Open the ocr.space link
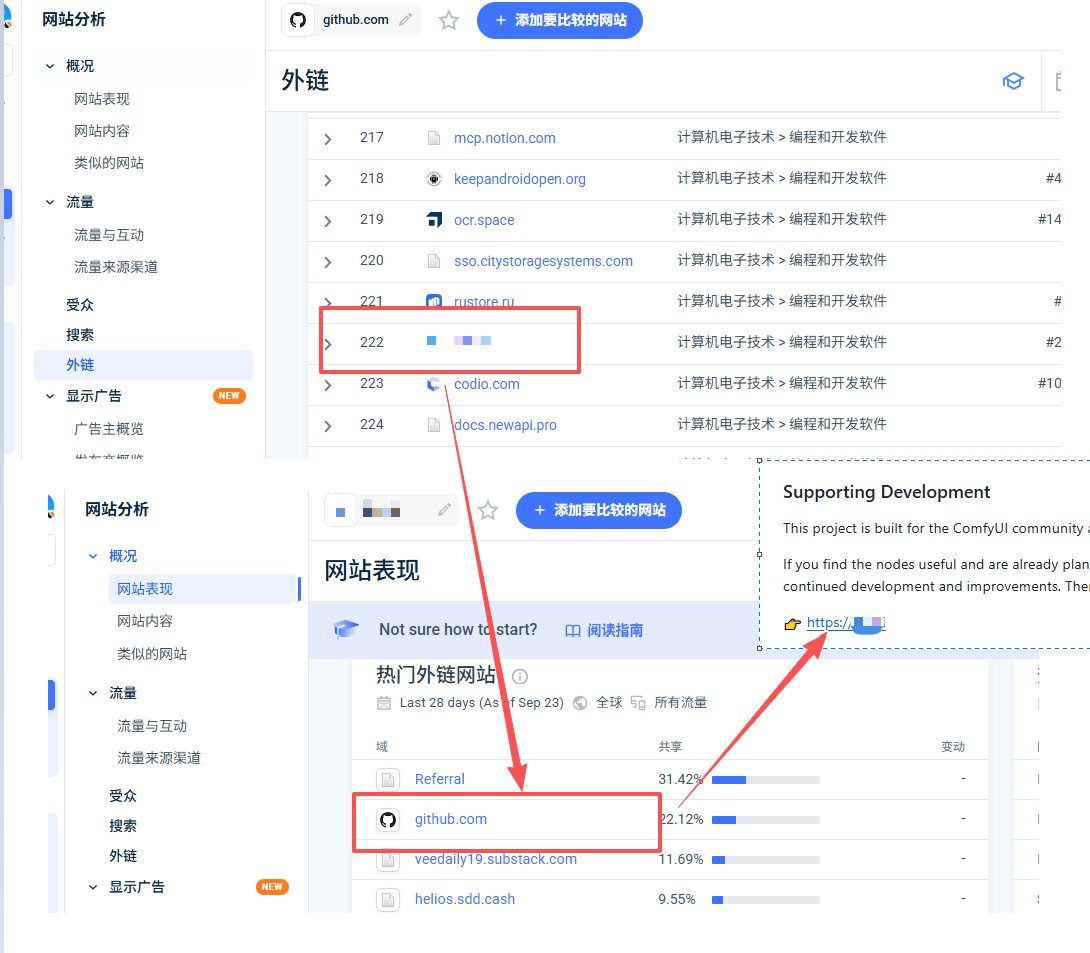Screen dimensions: 1090x953 [x=484, y=220]
